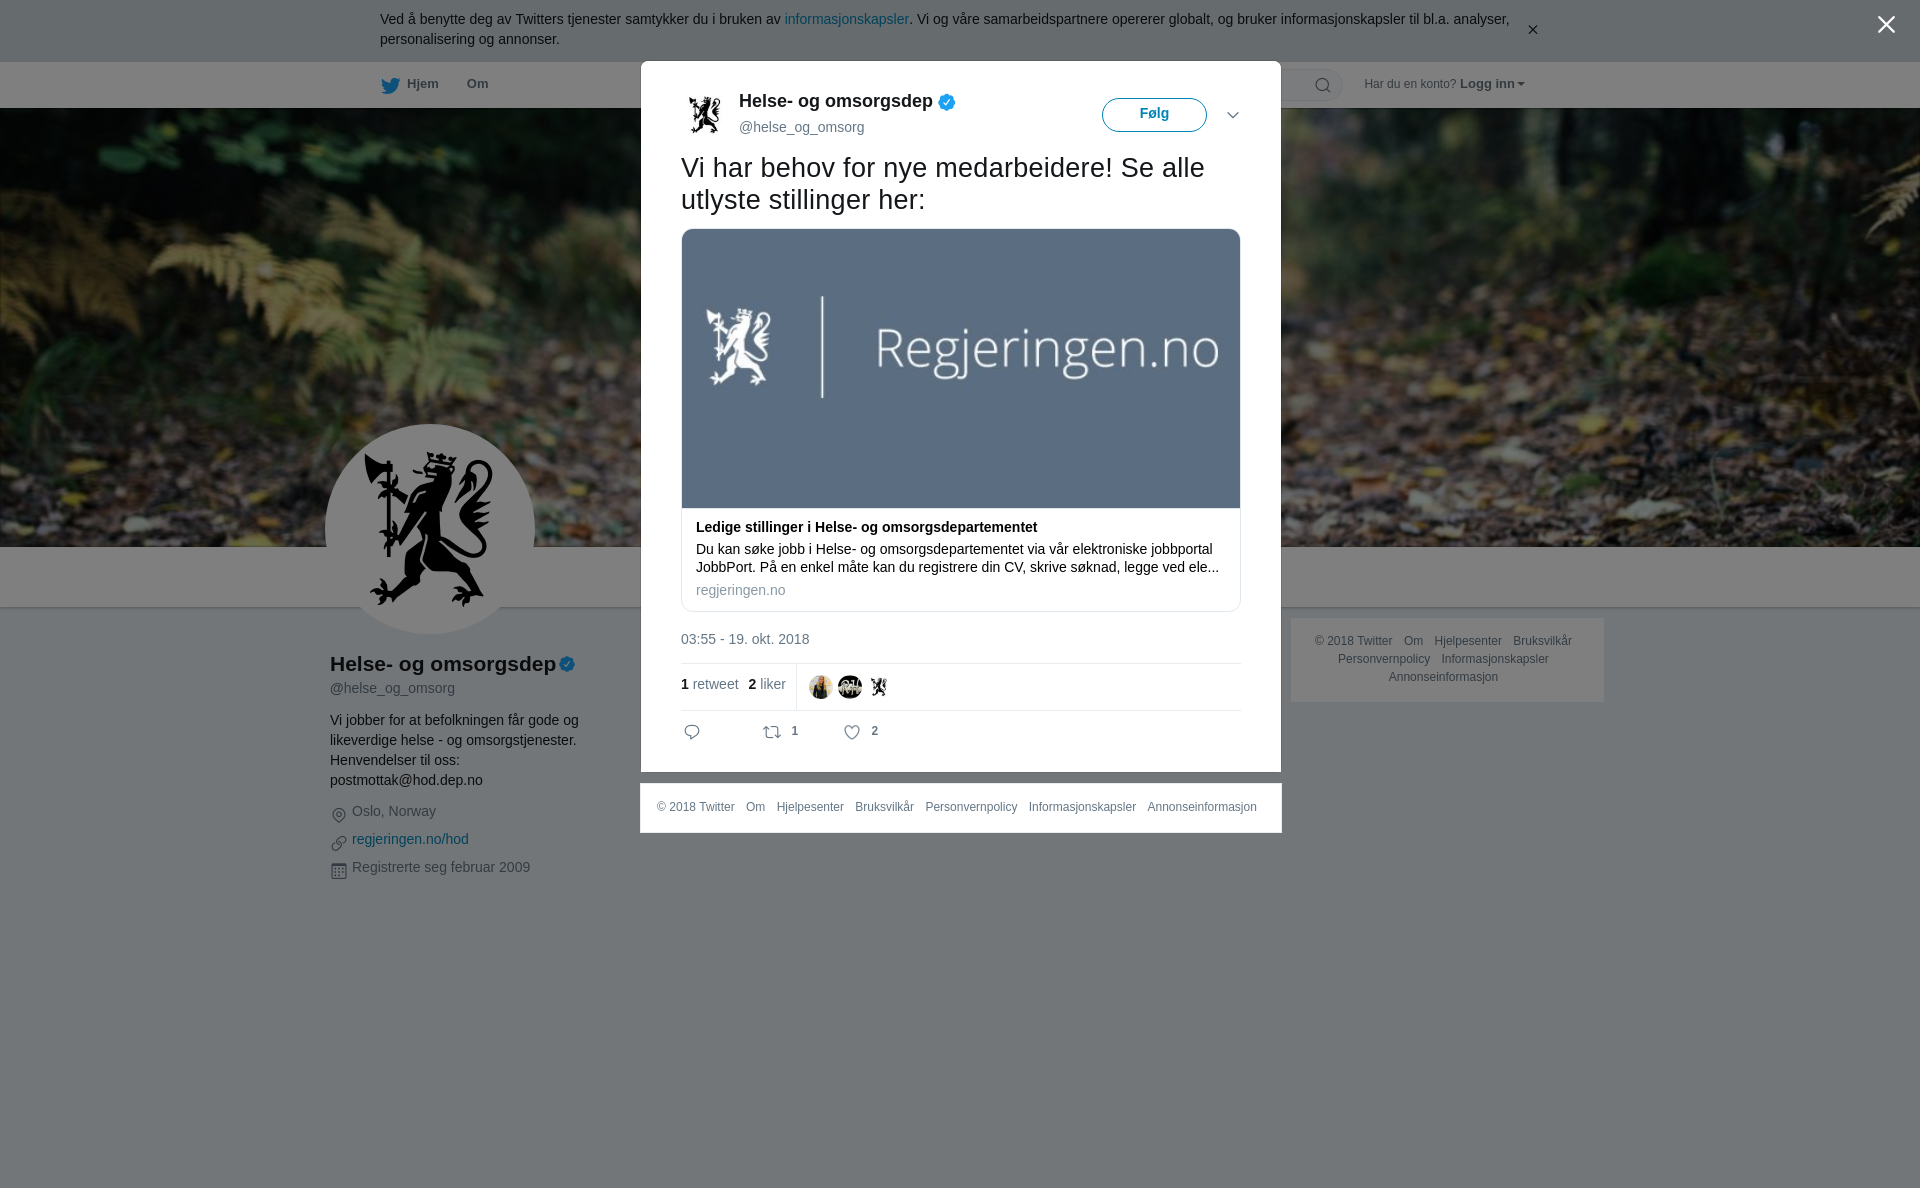Open the search magnifier icon in top bar

click(1323, 85)
